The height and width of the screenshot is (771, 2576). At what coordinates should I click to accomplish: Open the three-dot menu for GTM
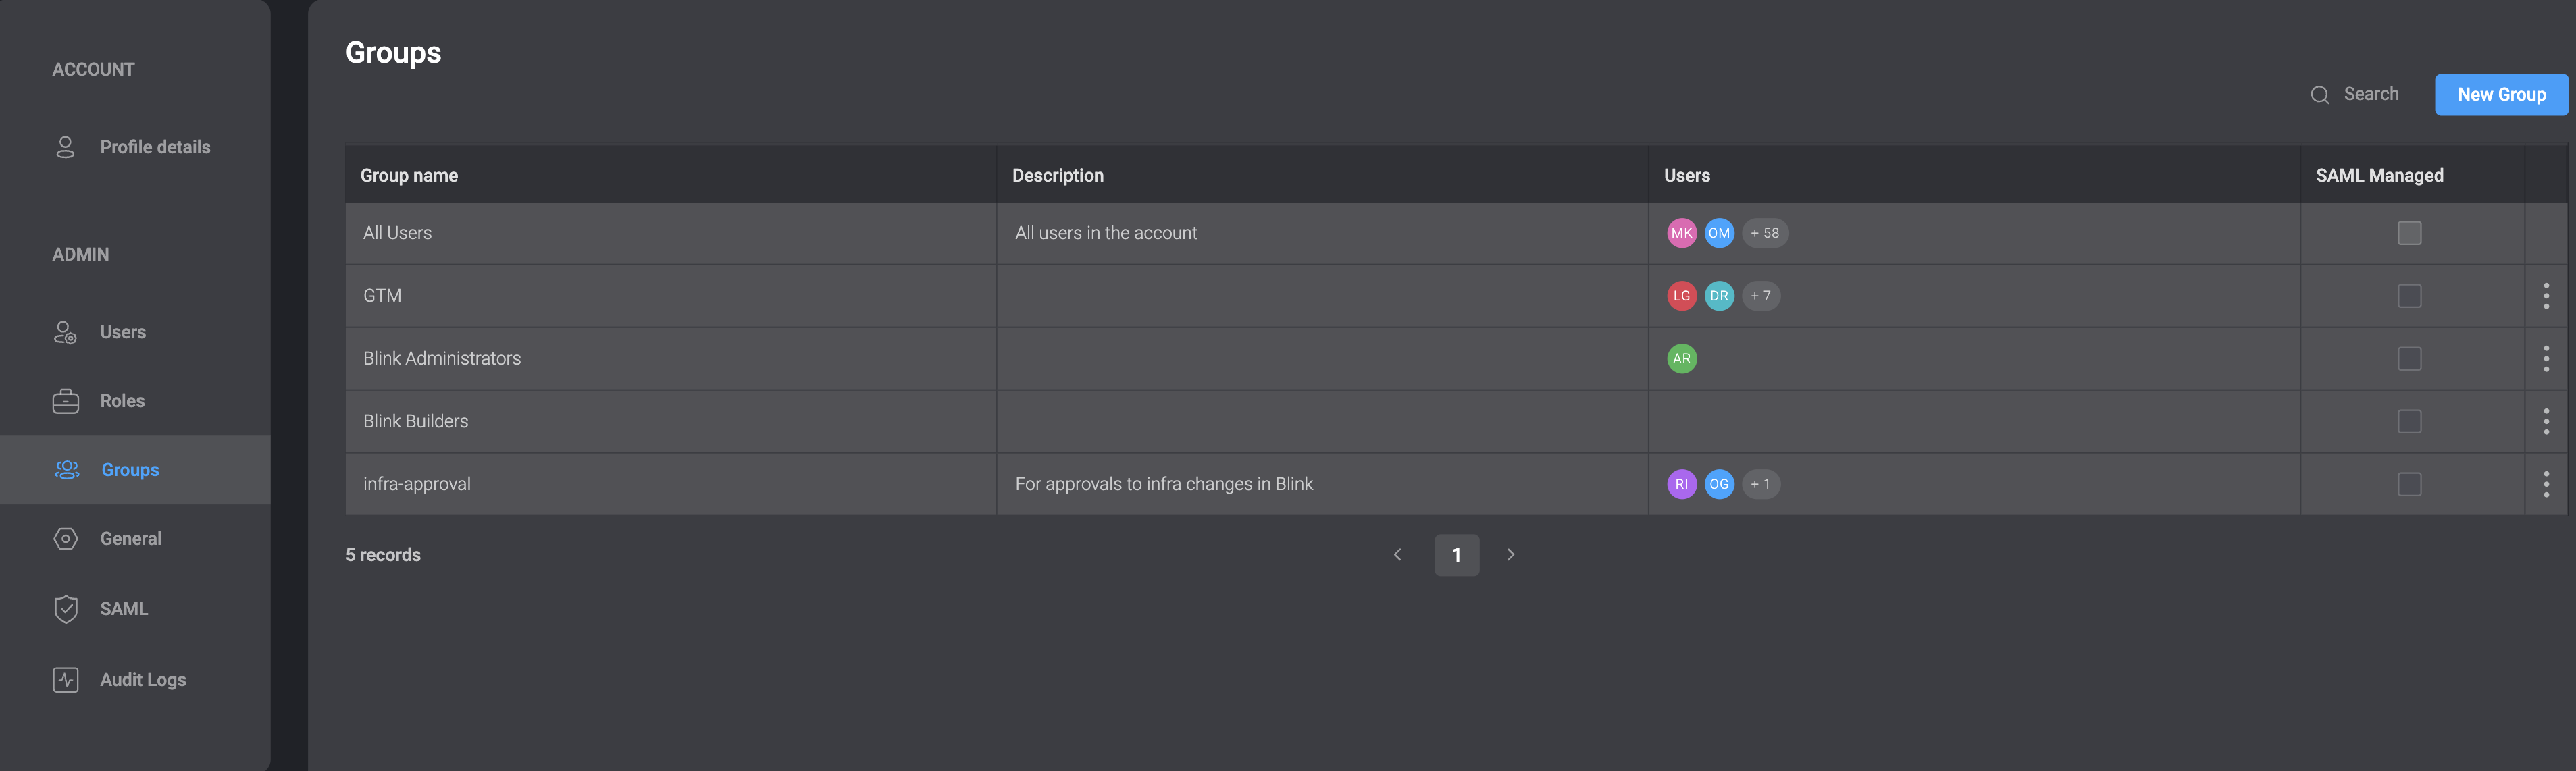point(2546,296)
